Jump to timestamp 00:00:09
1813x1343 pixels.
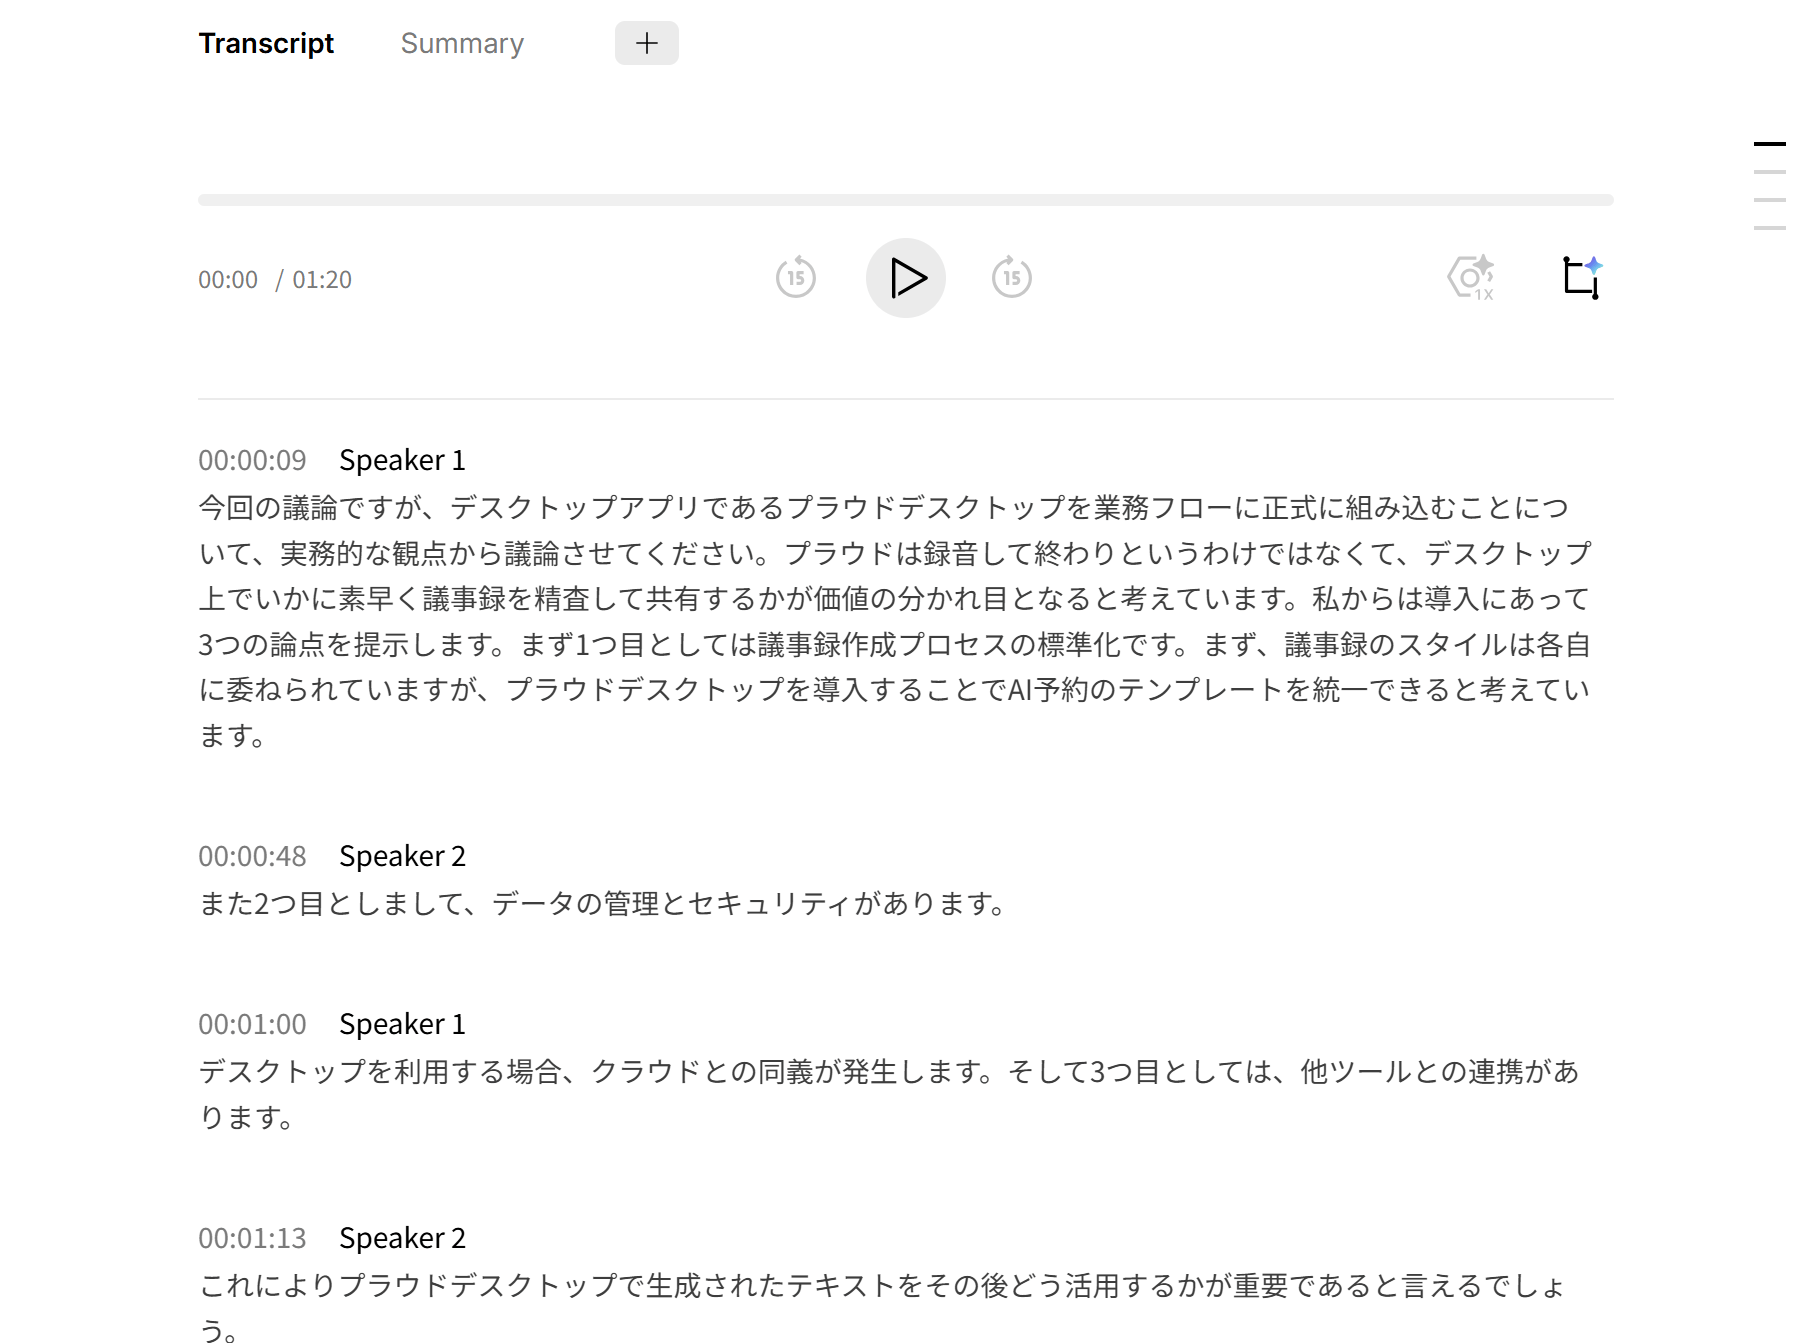point(252,460)
